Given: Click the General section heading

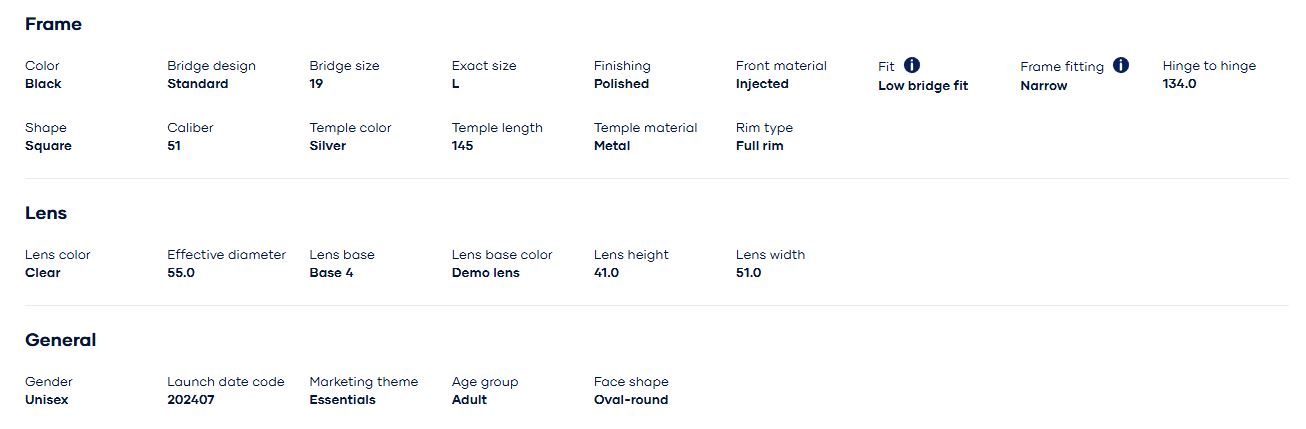Looking at the screenshot, I should coord(60,340).
